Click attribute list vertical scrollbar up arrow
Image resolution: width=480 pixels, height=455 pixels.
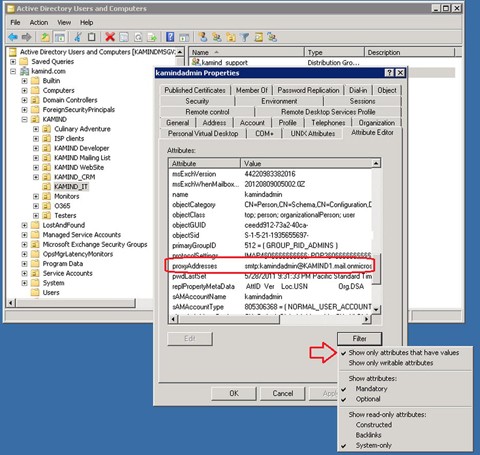coord(376,163)
